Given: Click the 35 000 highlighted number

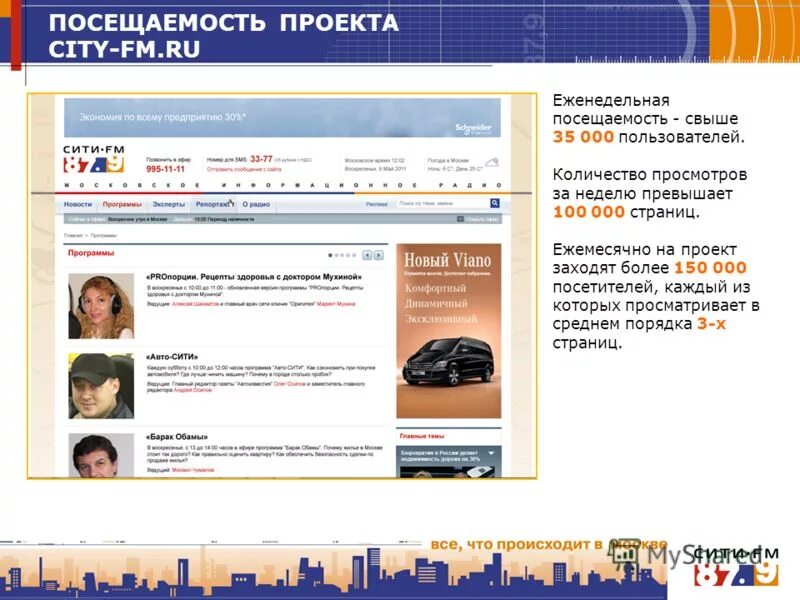Looking at the screenshot, I should (583, 137).
